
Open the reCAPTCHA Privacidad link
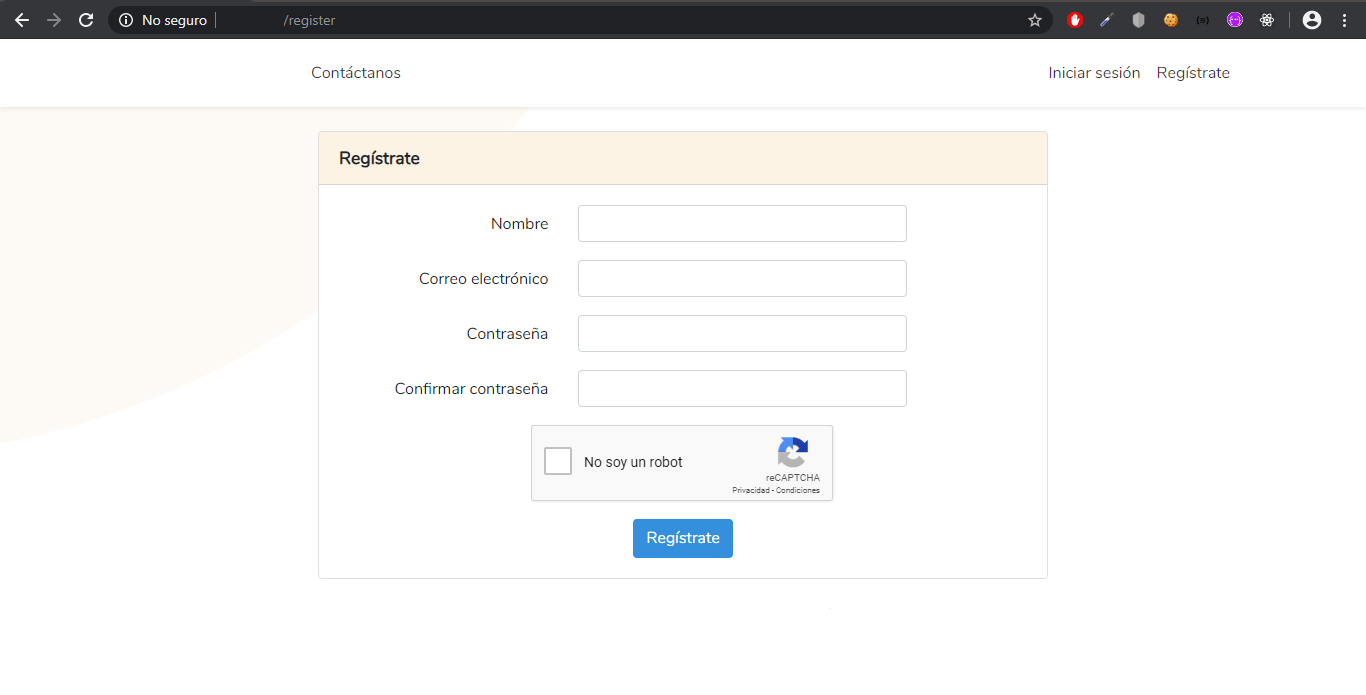point(751,490)
